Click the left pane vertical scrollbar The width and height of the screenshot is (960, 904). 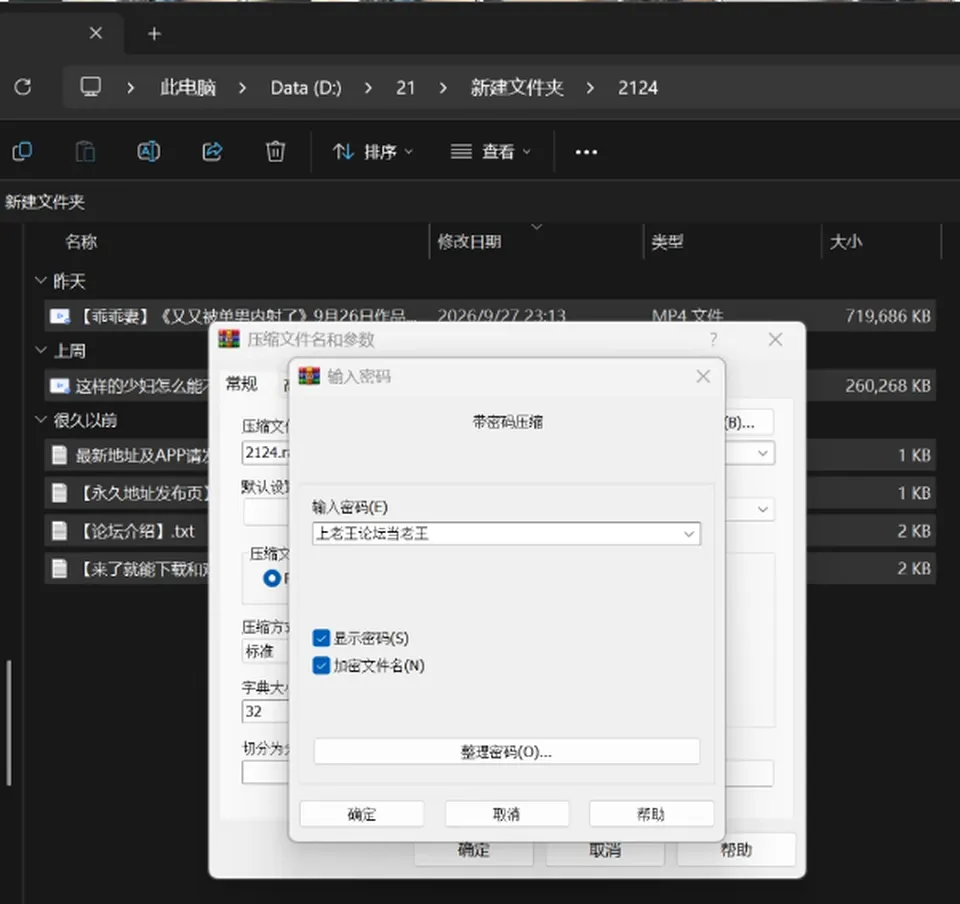pos(9,722)
